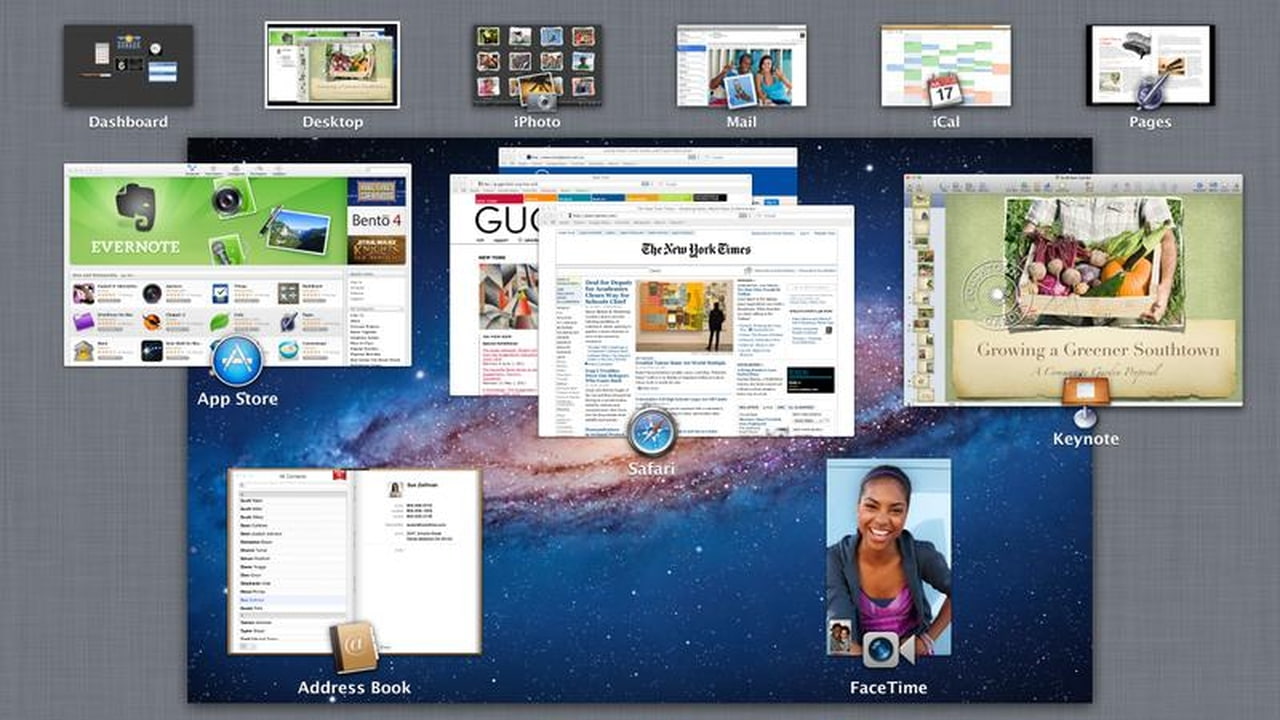
Task: Switch to the Dashboard space thumbnail
Action: tap(128, 66)
